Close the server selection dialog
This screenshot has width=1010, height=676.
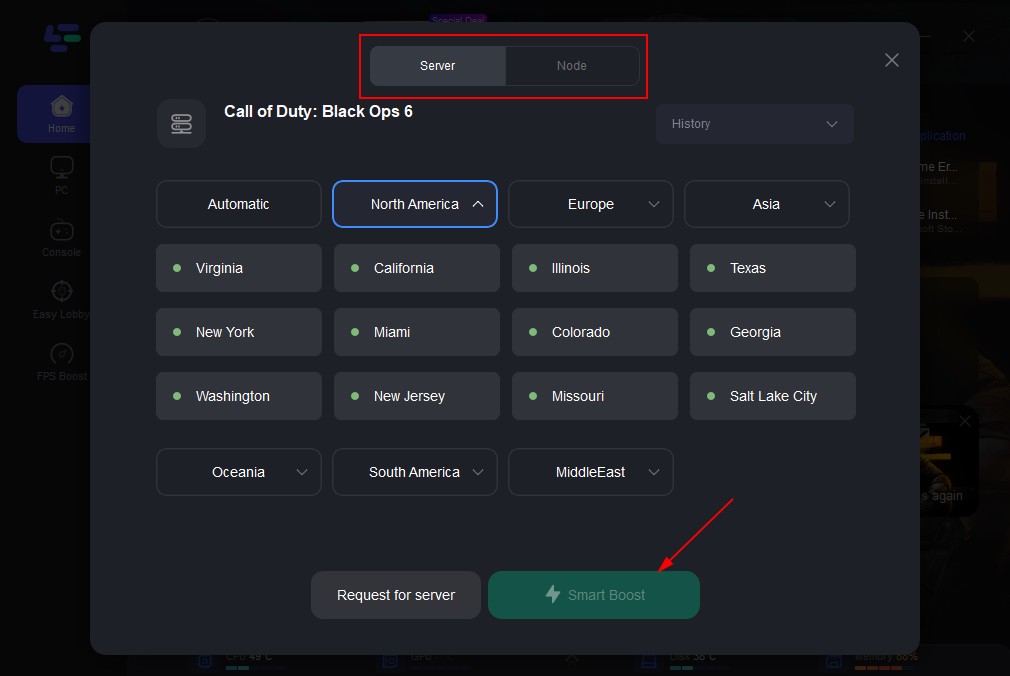coord(891,60)
